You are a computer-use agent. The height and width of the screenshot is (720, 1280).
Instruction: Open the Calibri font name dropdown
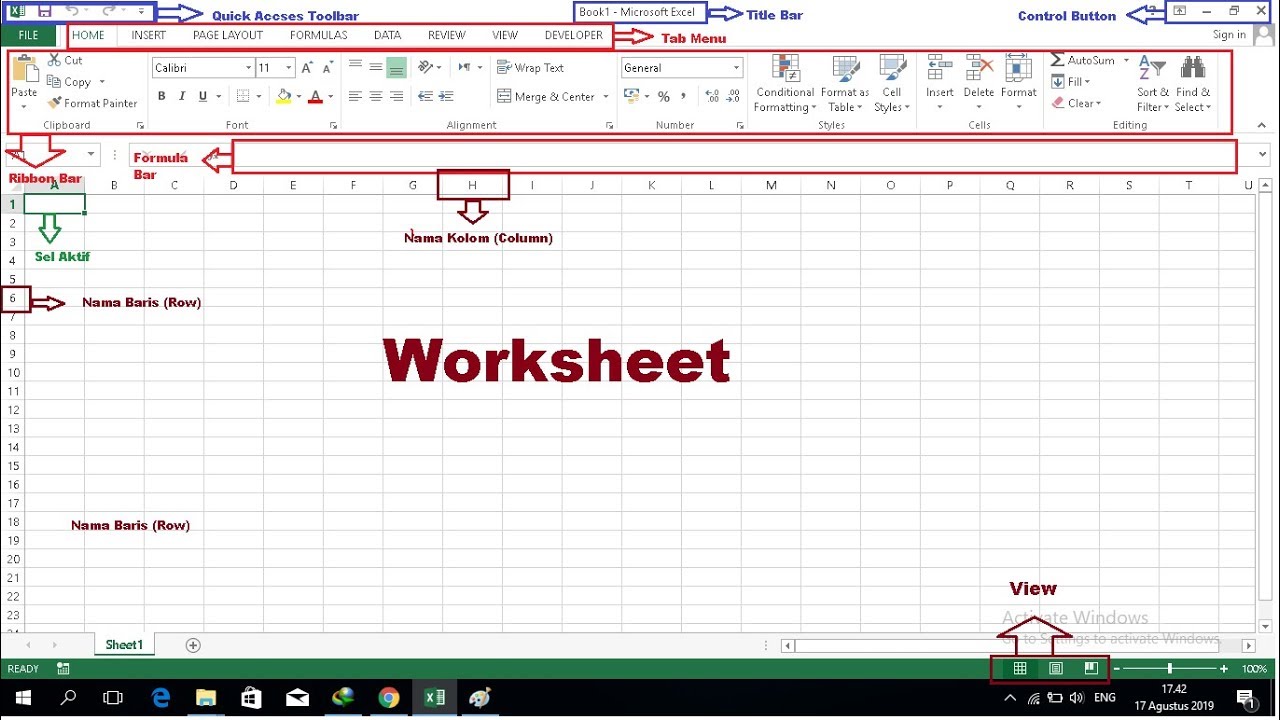(248, 68)
